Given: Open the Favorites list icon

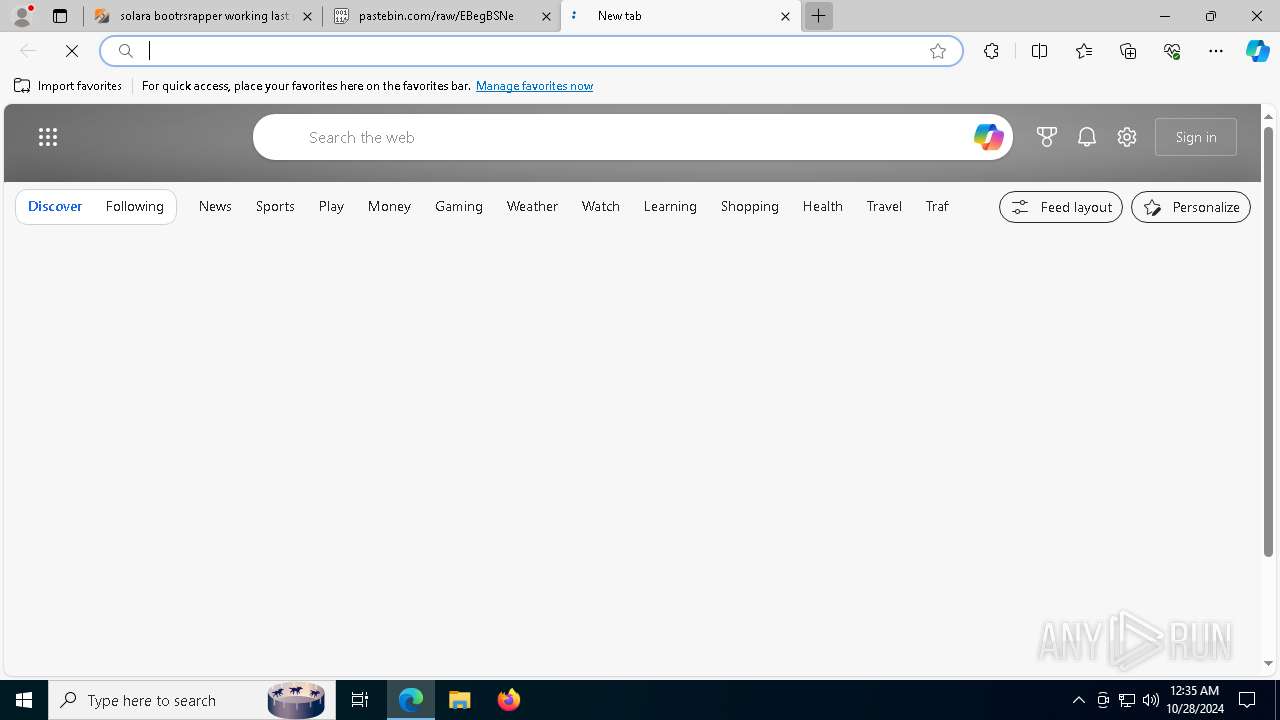Looking at the screenshot, I should pos(1084,51).
